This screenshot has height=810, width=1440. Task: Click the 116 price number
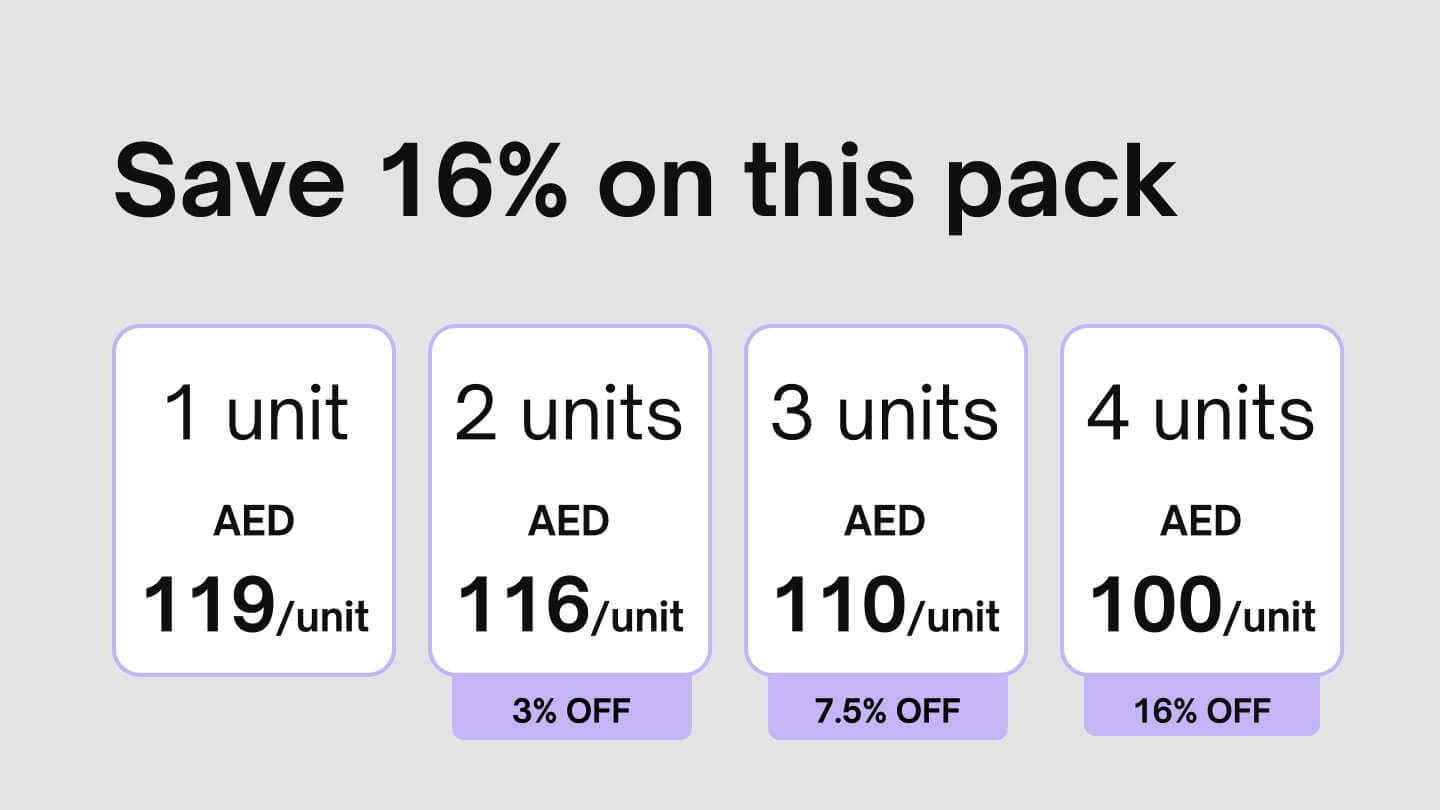pos(523,606)
